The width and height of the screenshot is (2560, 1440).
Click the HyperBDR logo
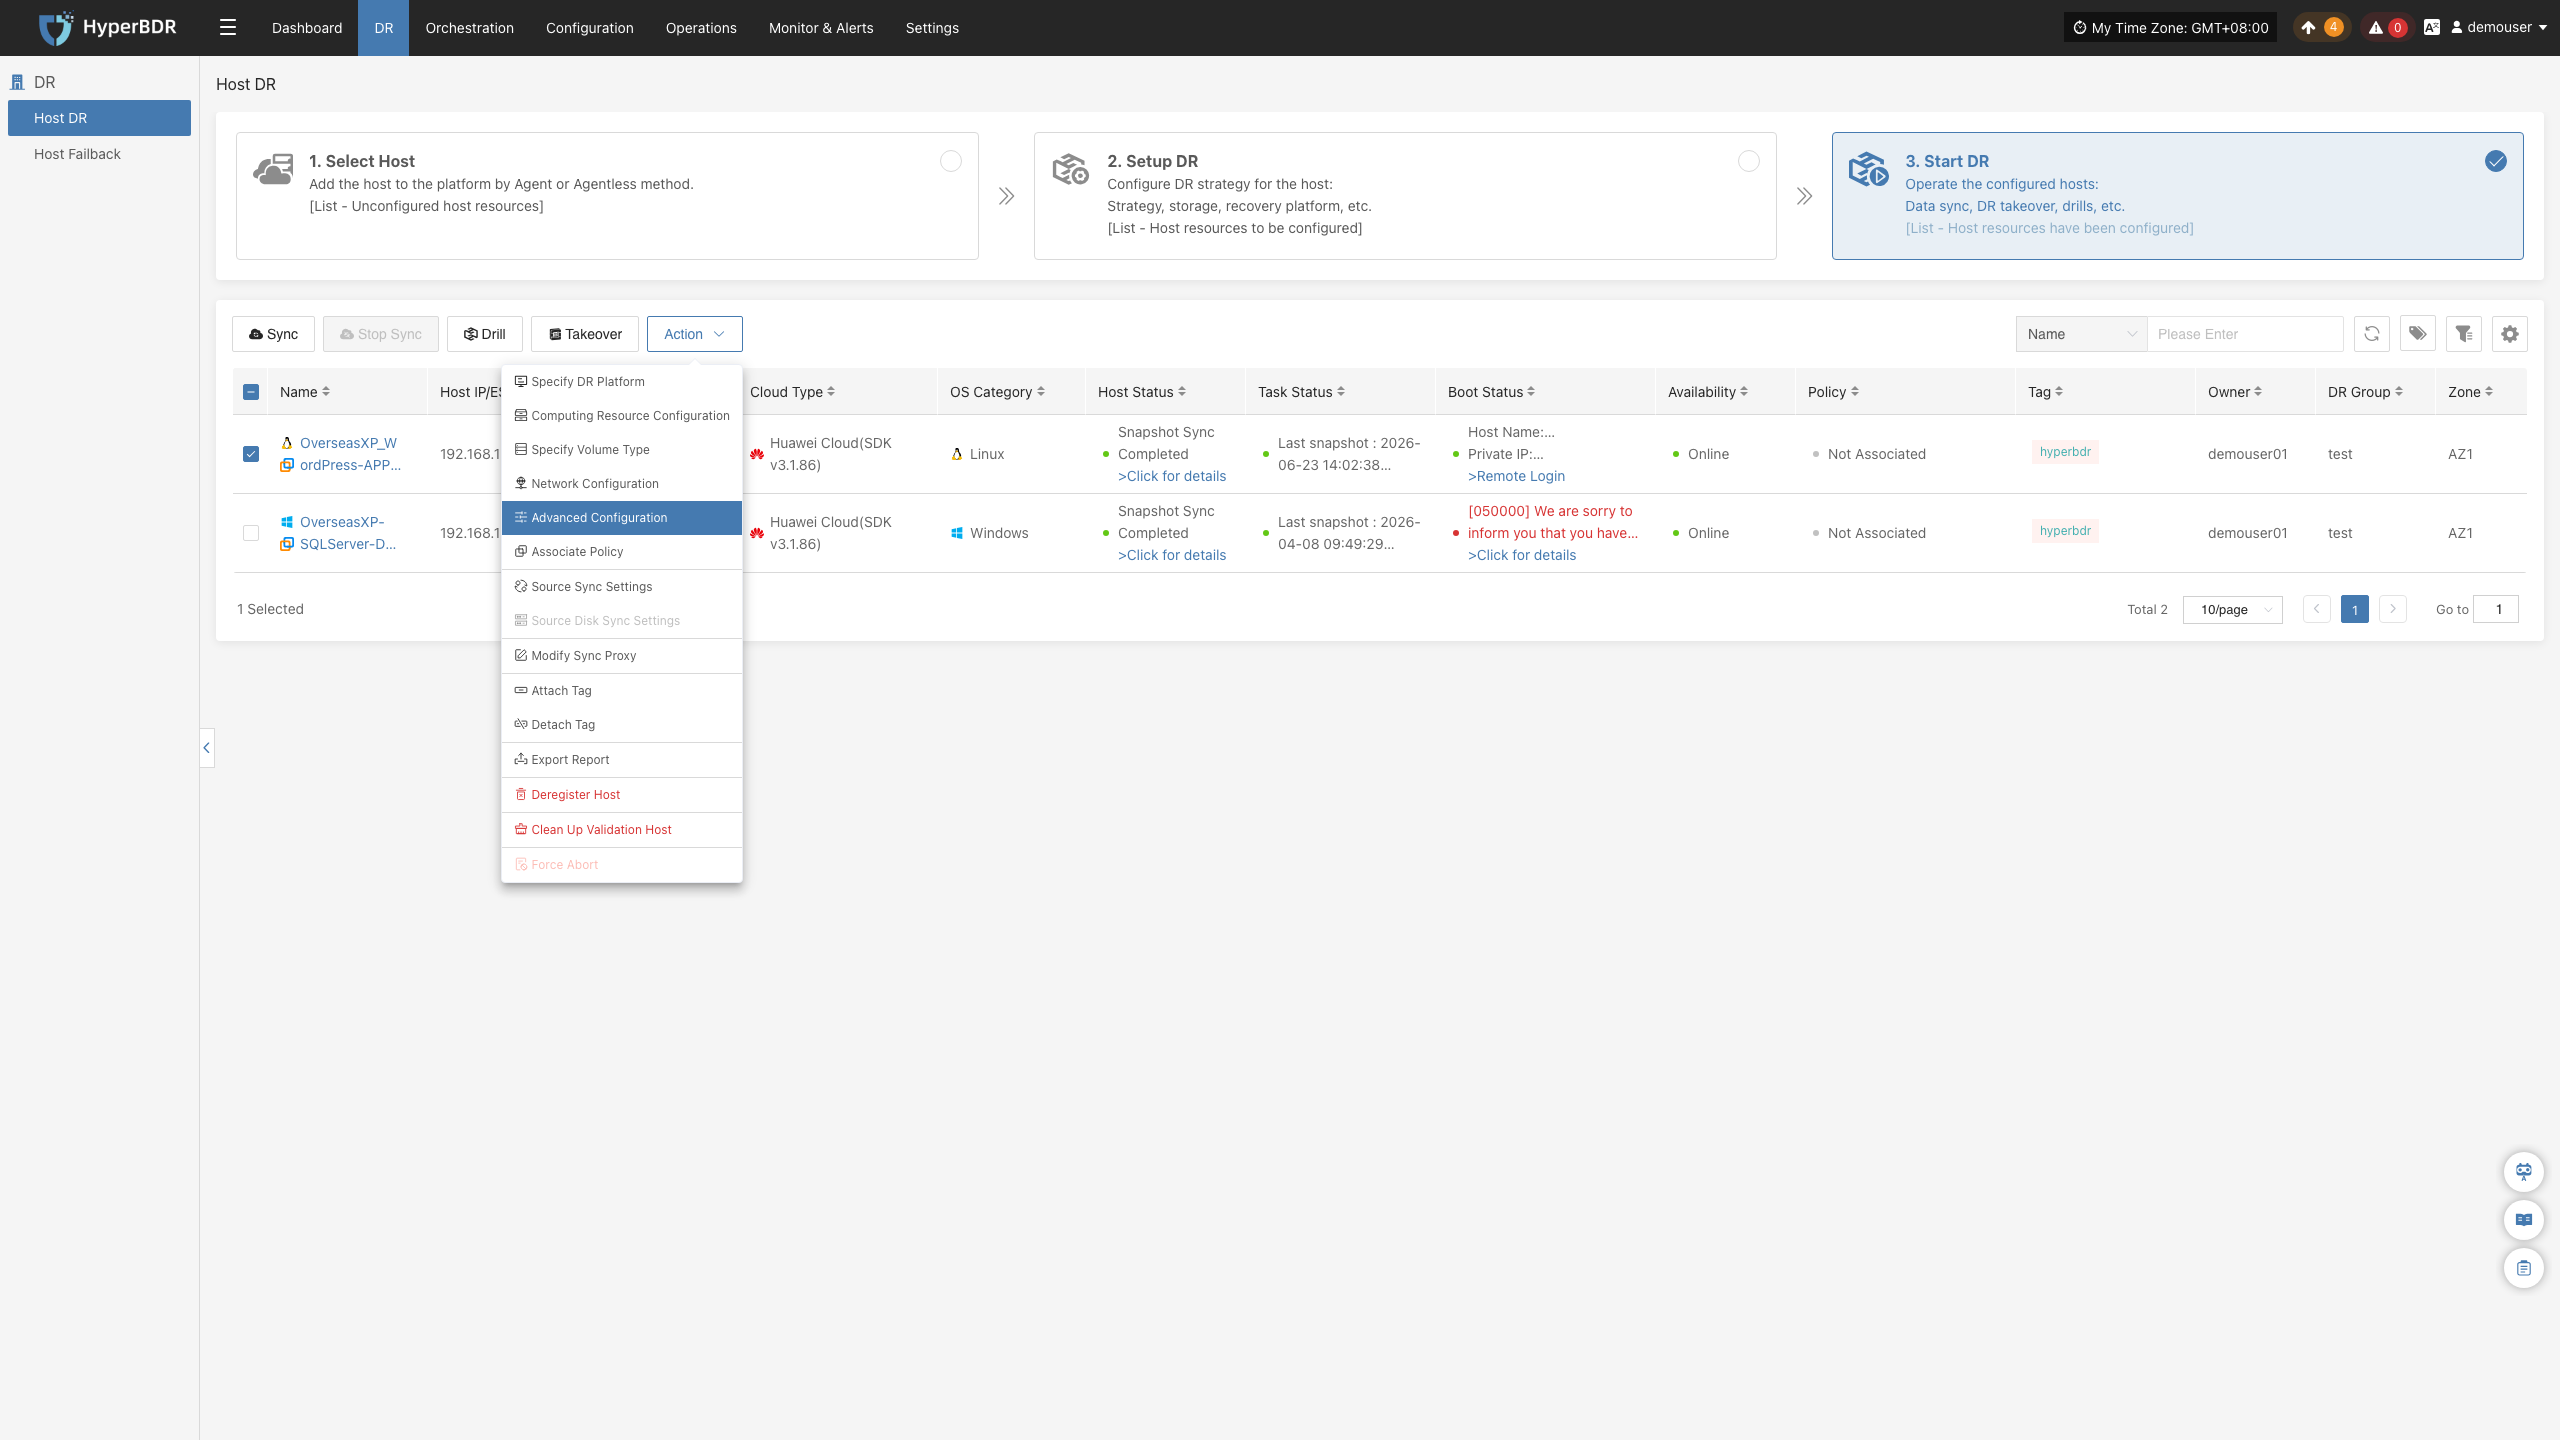click(107, 28)
